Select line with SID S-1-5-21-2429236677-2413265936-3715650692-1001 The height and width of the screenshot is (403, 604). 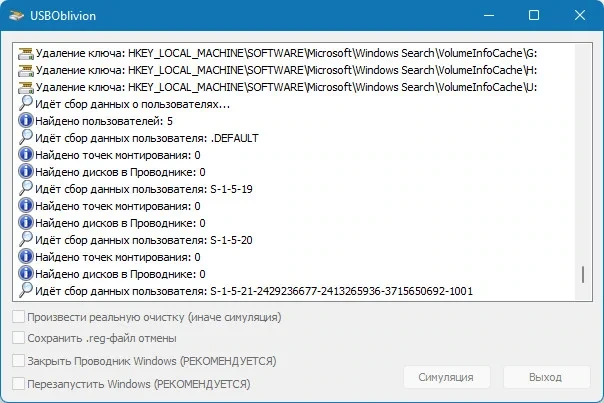(x=254, y=290)
